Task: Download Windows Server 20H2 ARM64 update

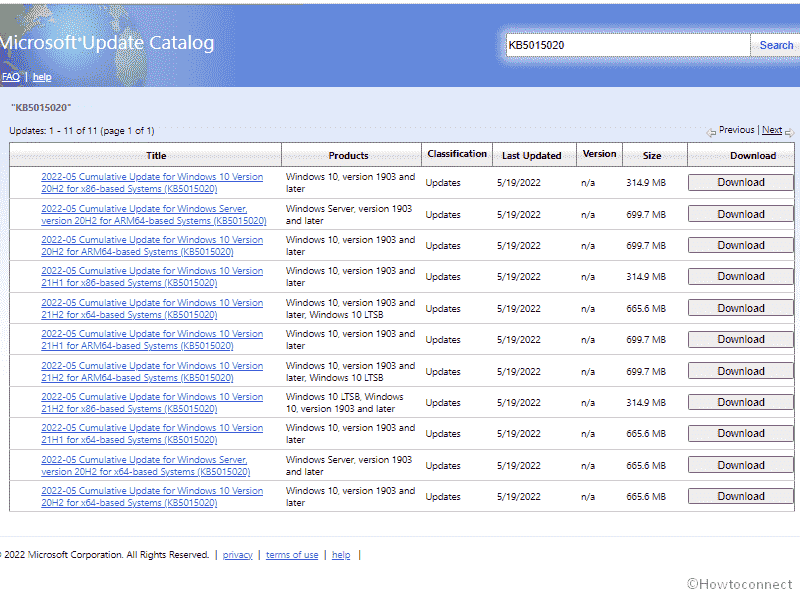Action: tap(740, 214)
